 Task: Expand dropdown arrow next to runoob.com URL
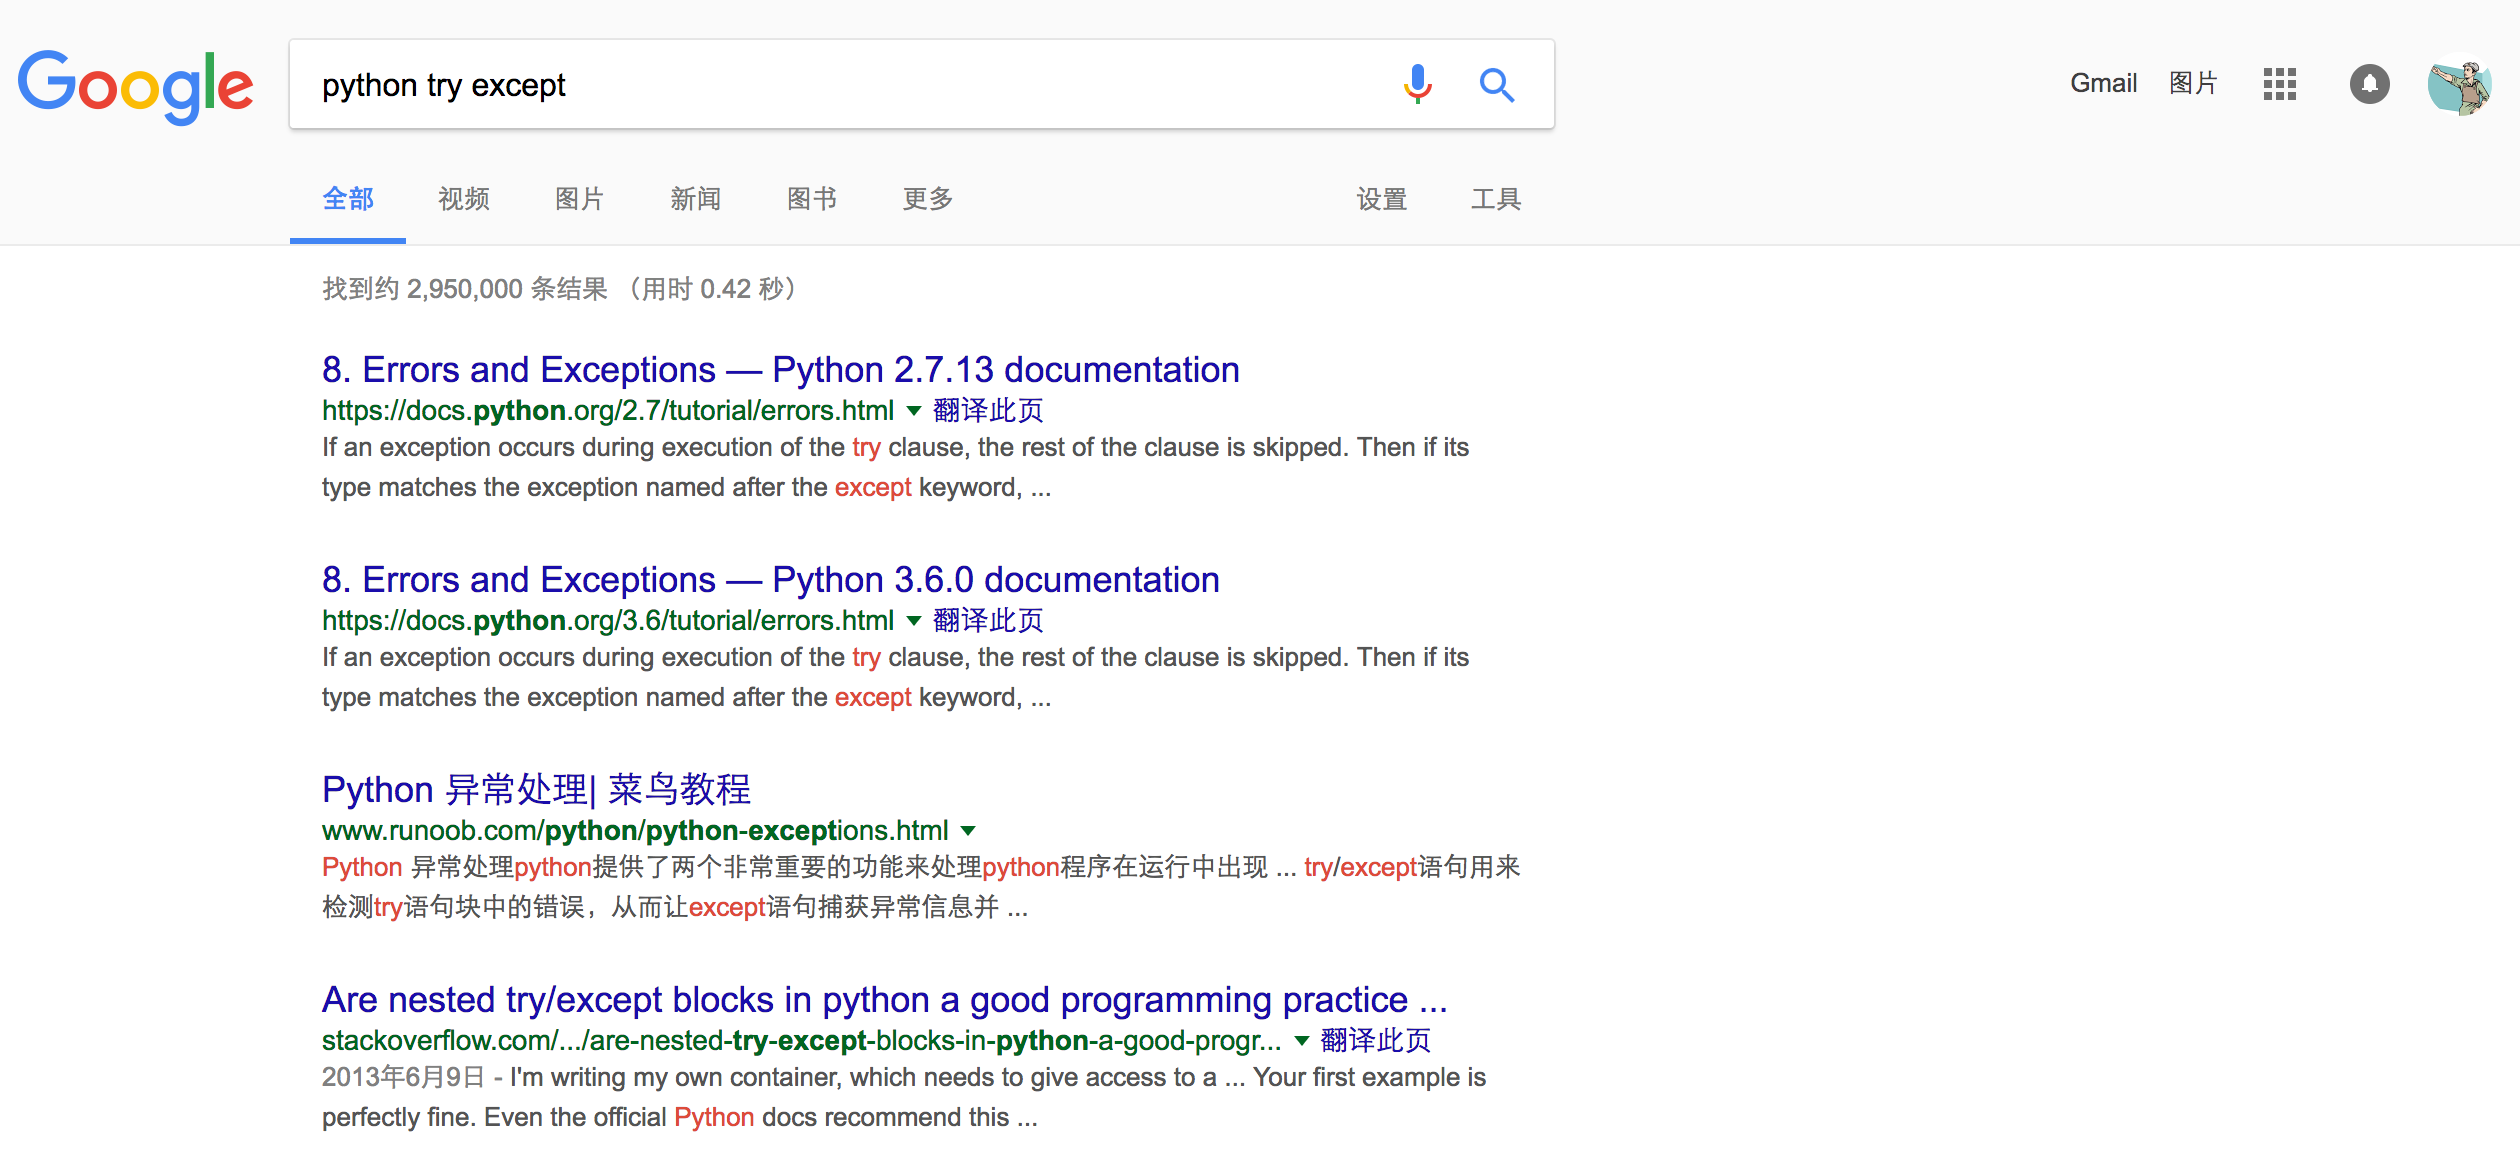coord(968,831)
